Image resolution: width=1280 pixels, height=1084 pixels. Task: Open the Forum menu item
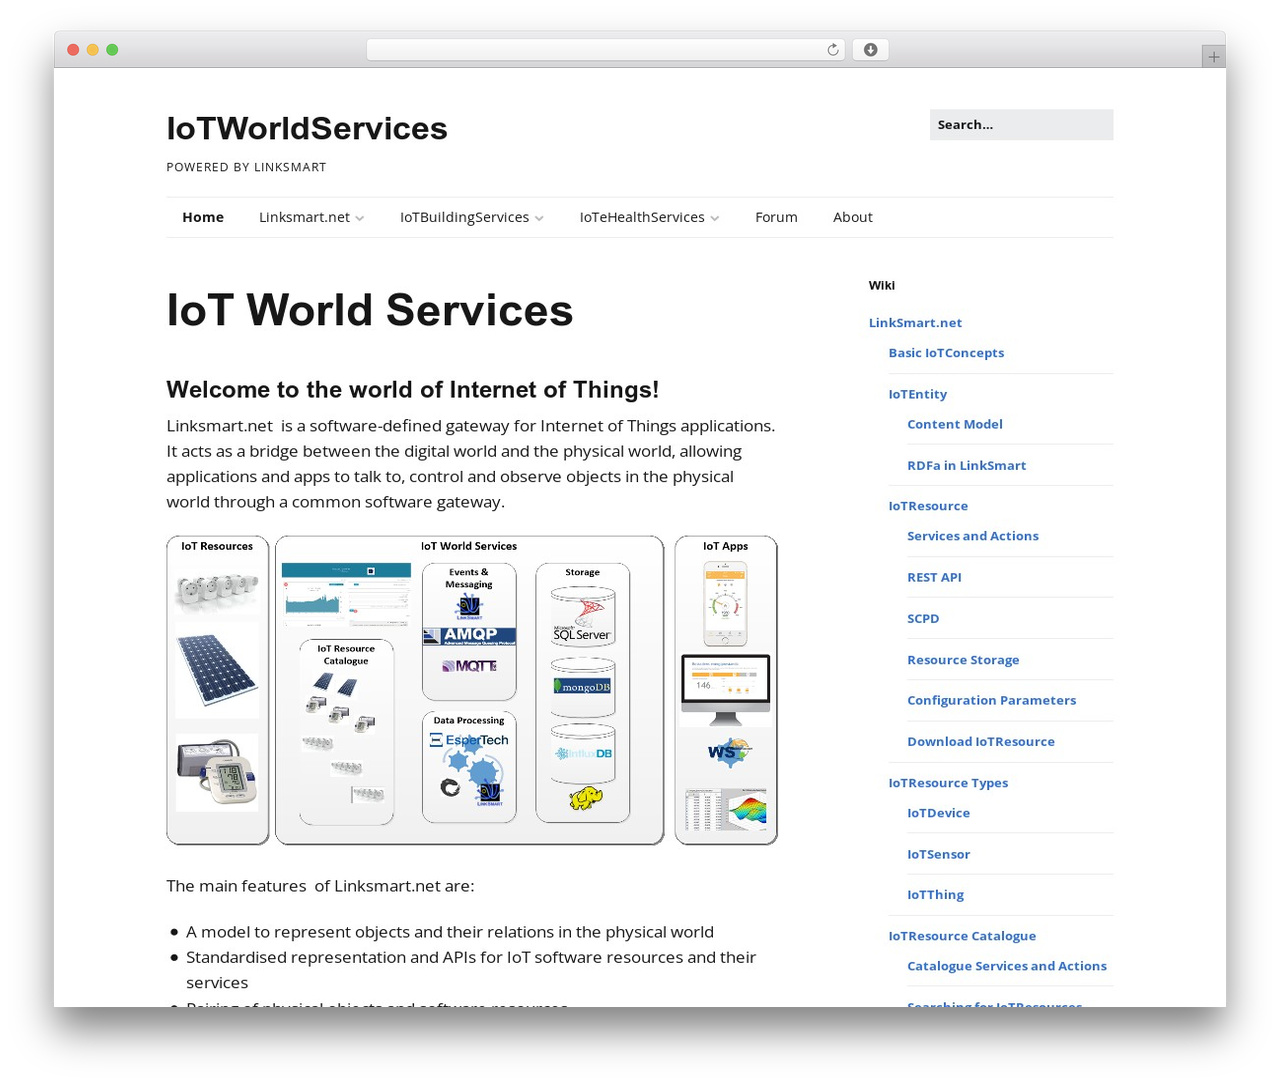pyautogui.click(x=776, y=217)
